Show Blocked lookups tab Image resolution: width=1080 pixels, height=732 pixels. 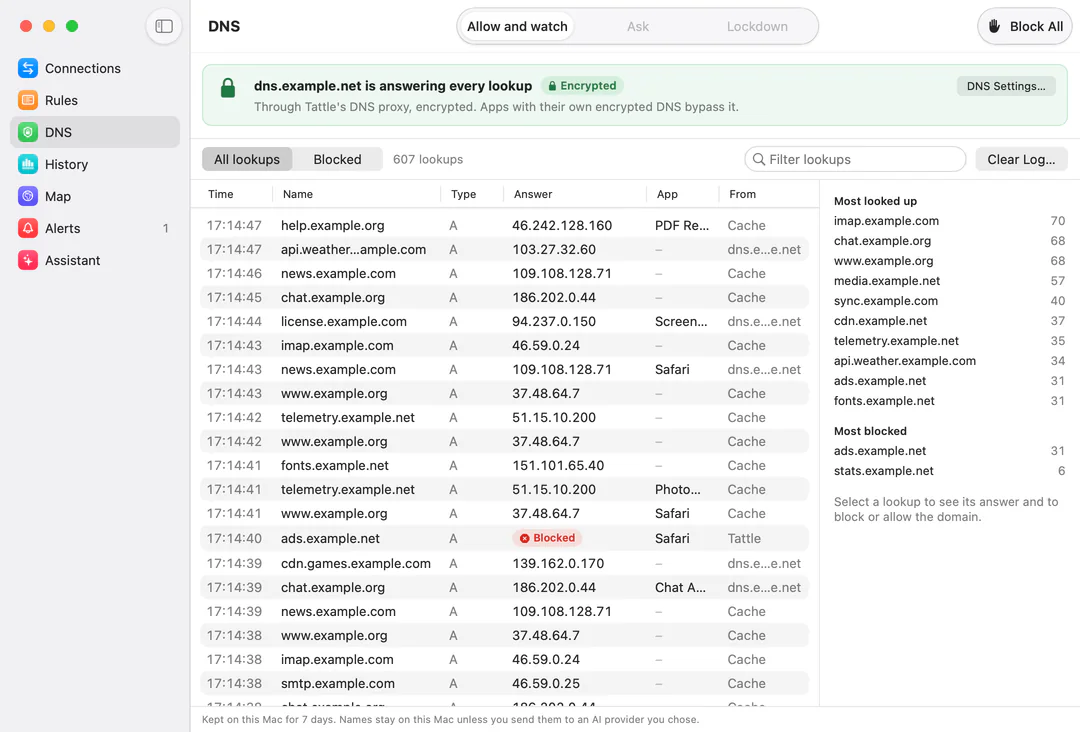point(337,159)
